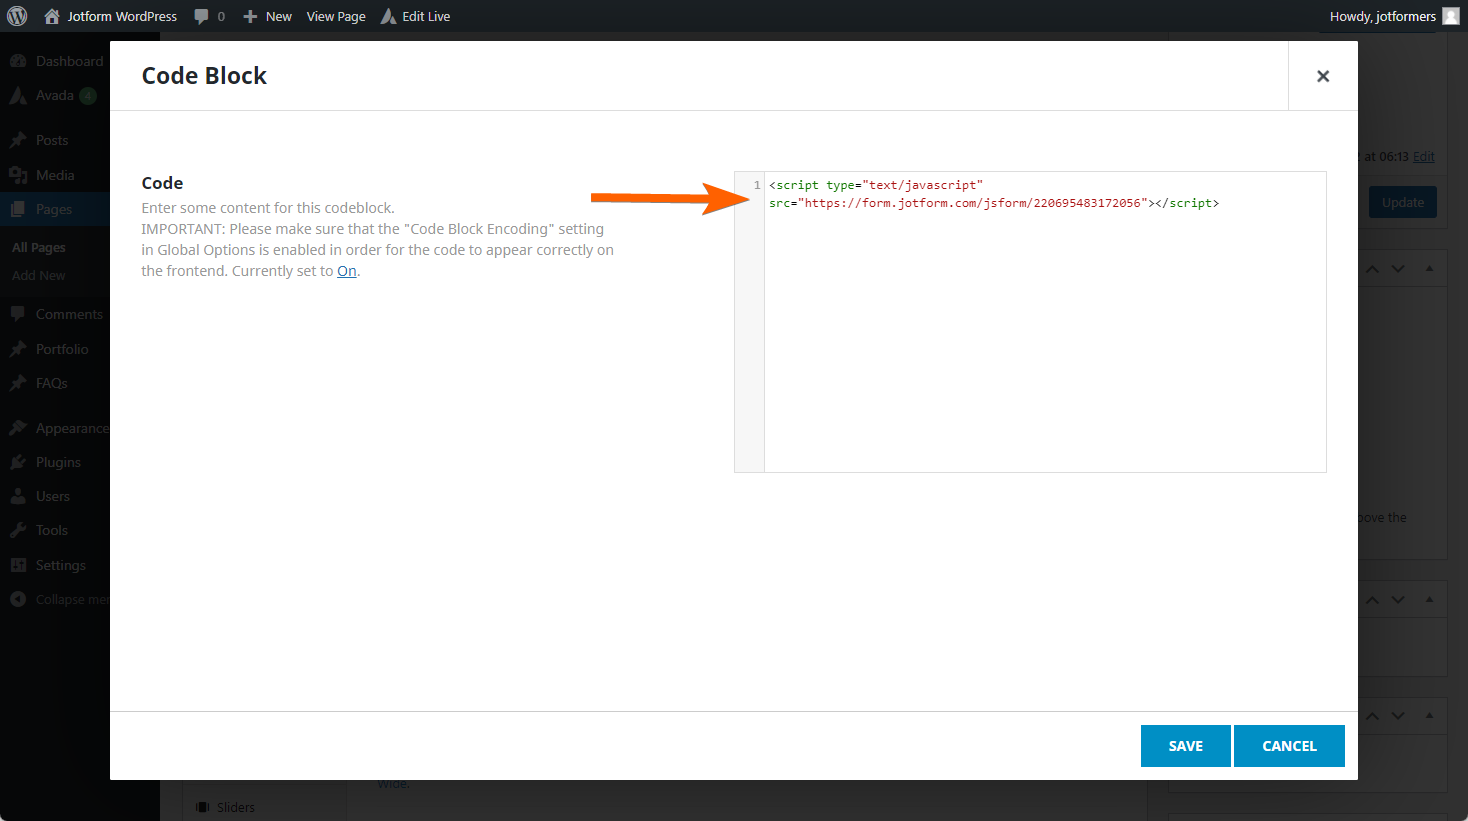Click the 'Code Block' dialog title

click(x=204, y=76)
